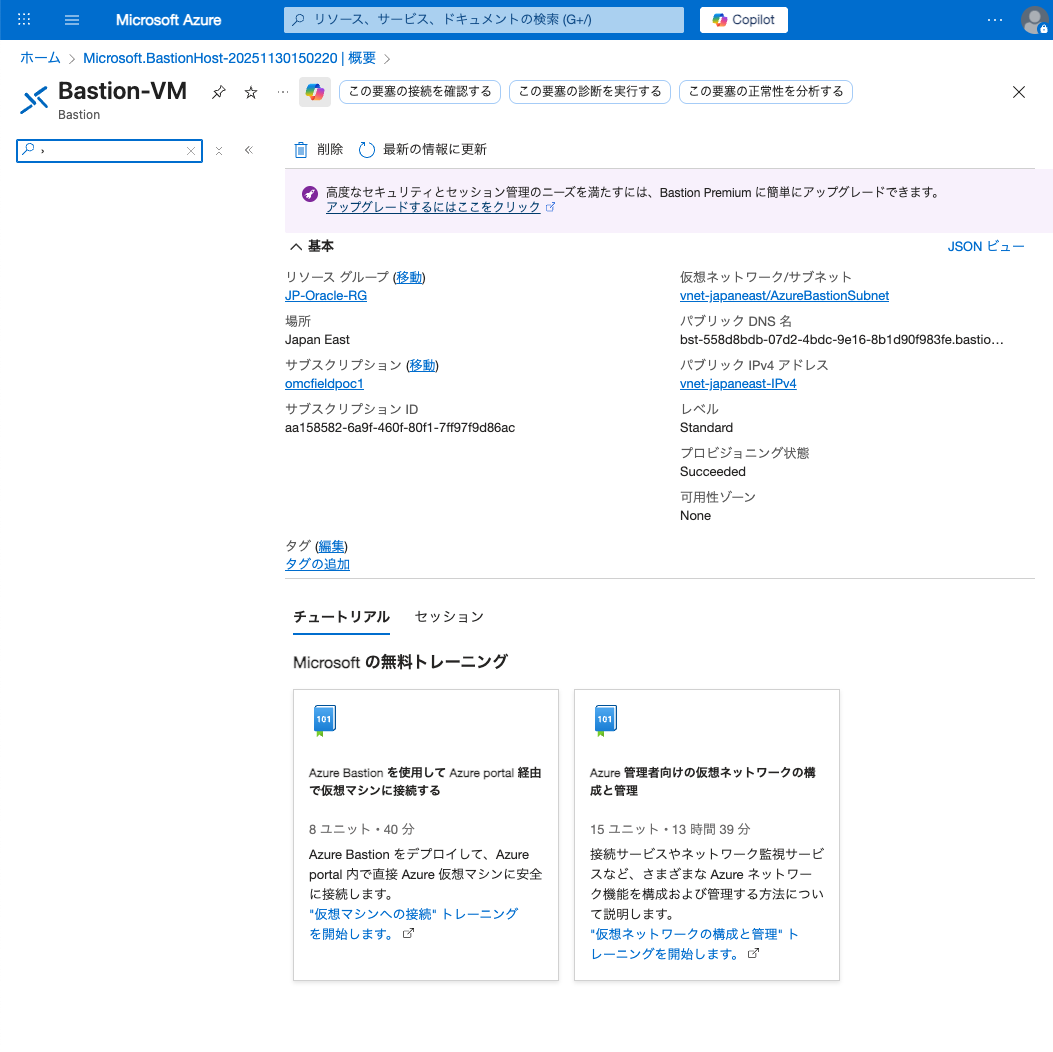Click 101 icon on Azure Bastion training card

coord(324,720)
